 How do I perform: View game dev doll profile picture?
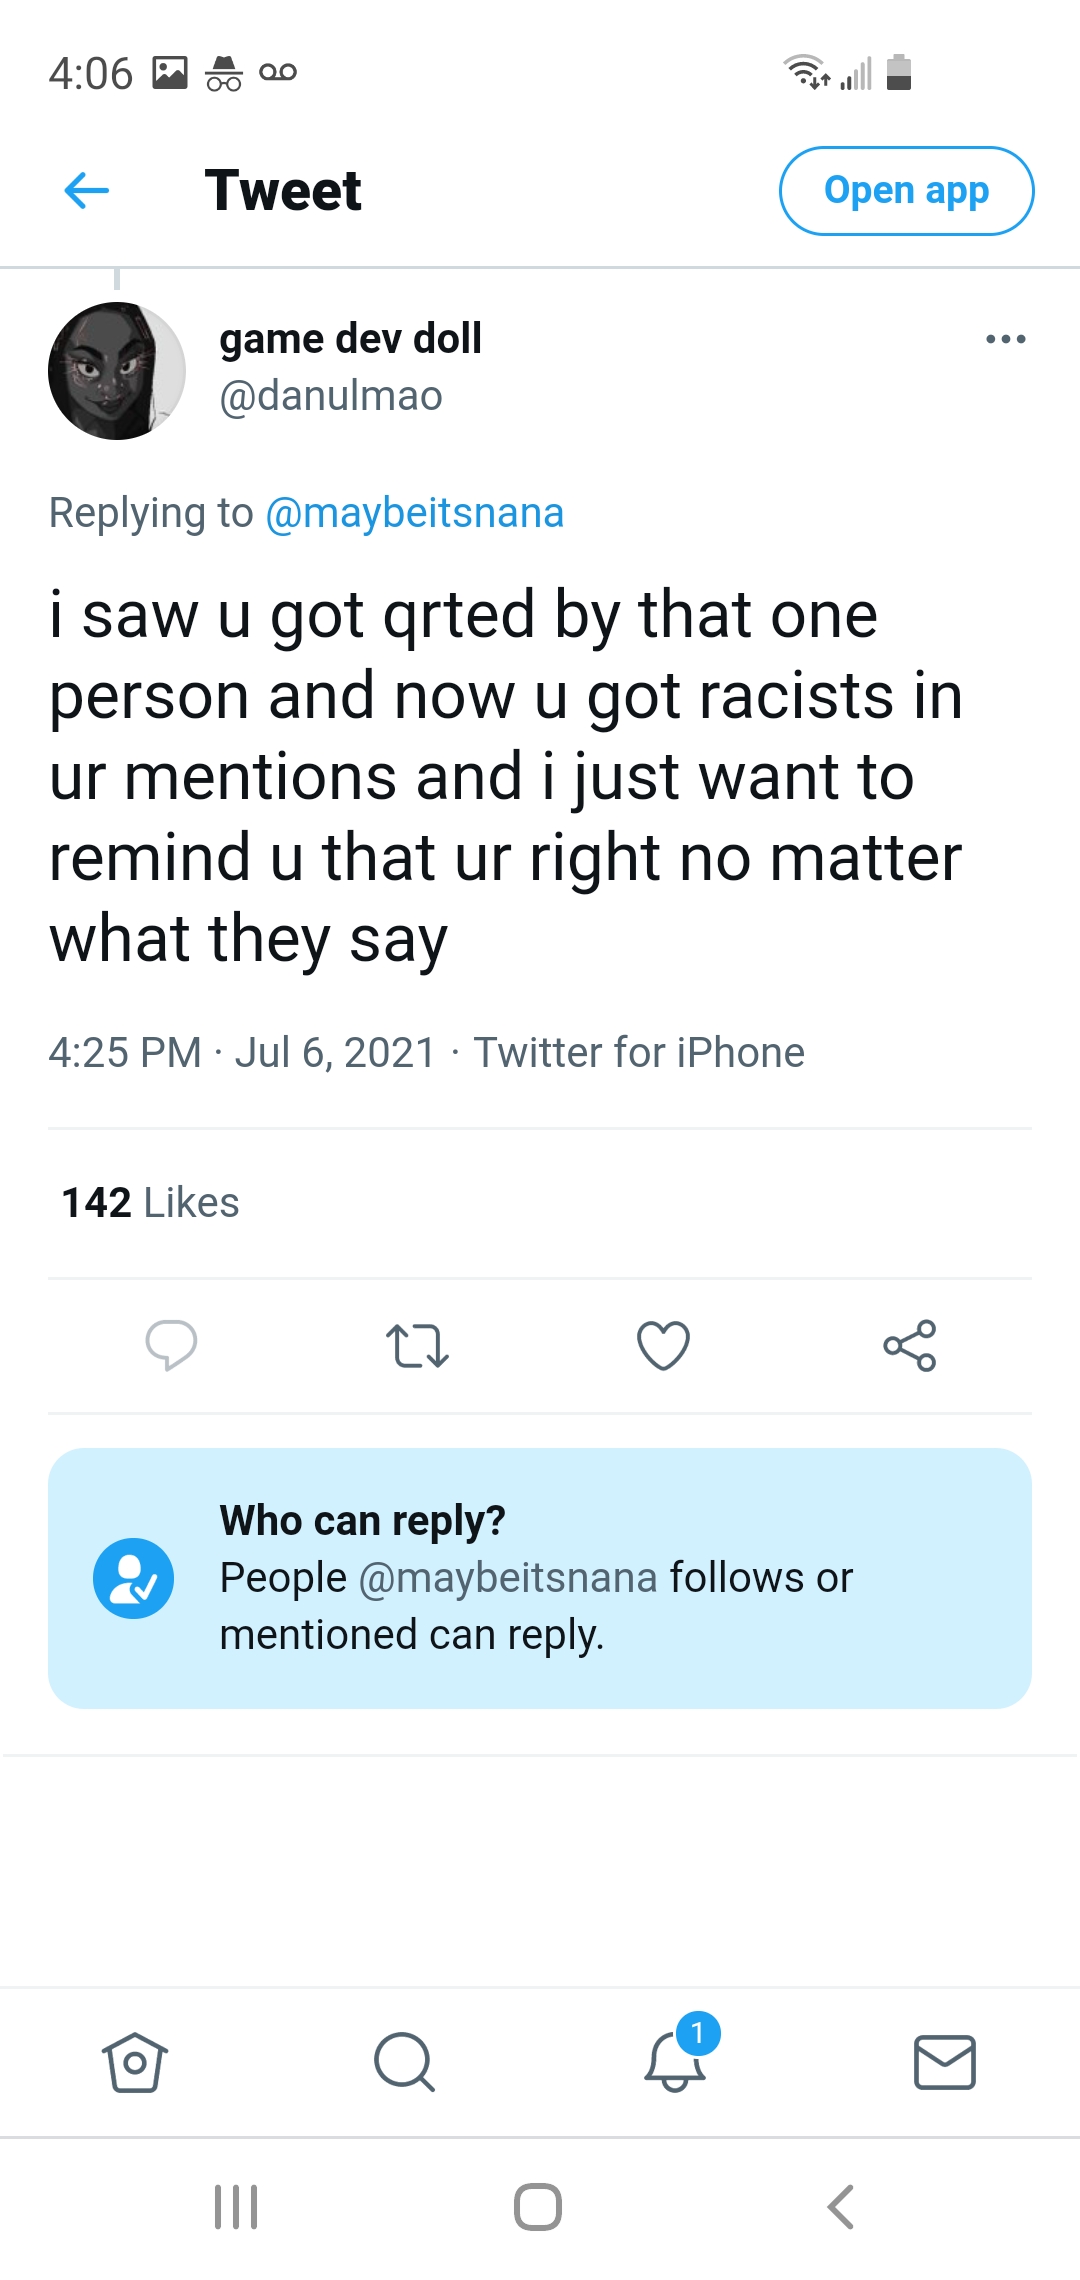click(x=117, y=371)
